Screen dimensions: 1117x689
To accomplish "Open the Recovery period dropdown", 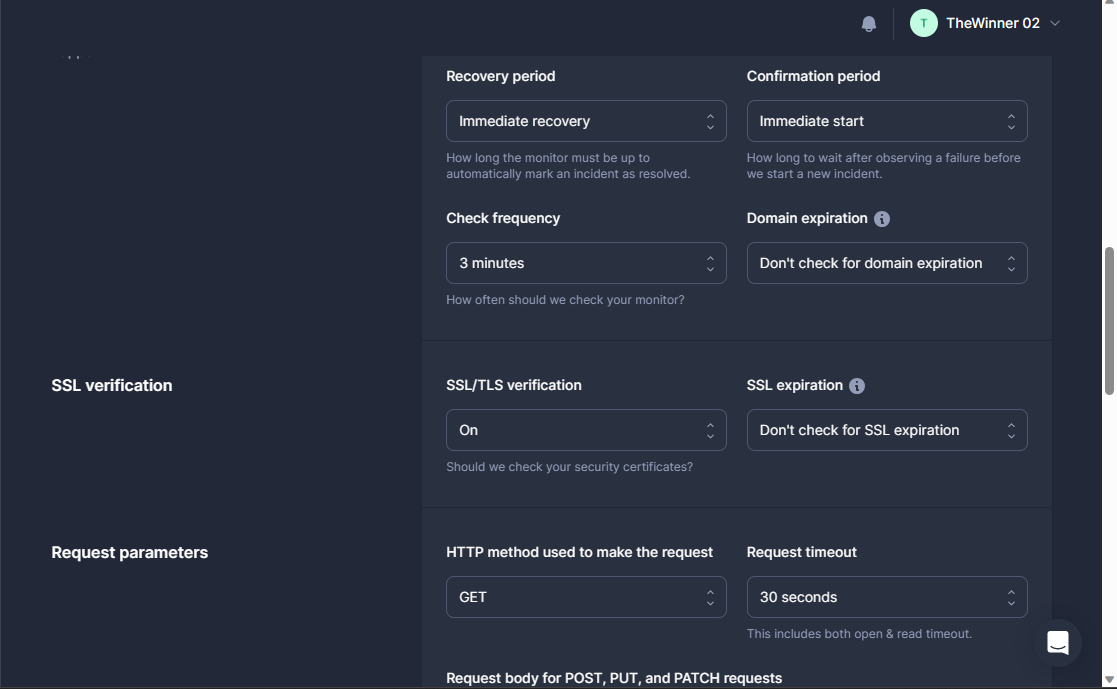I will pos(585,121).
